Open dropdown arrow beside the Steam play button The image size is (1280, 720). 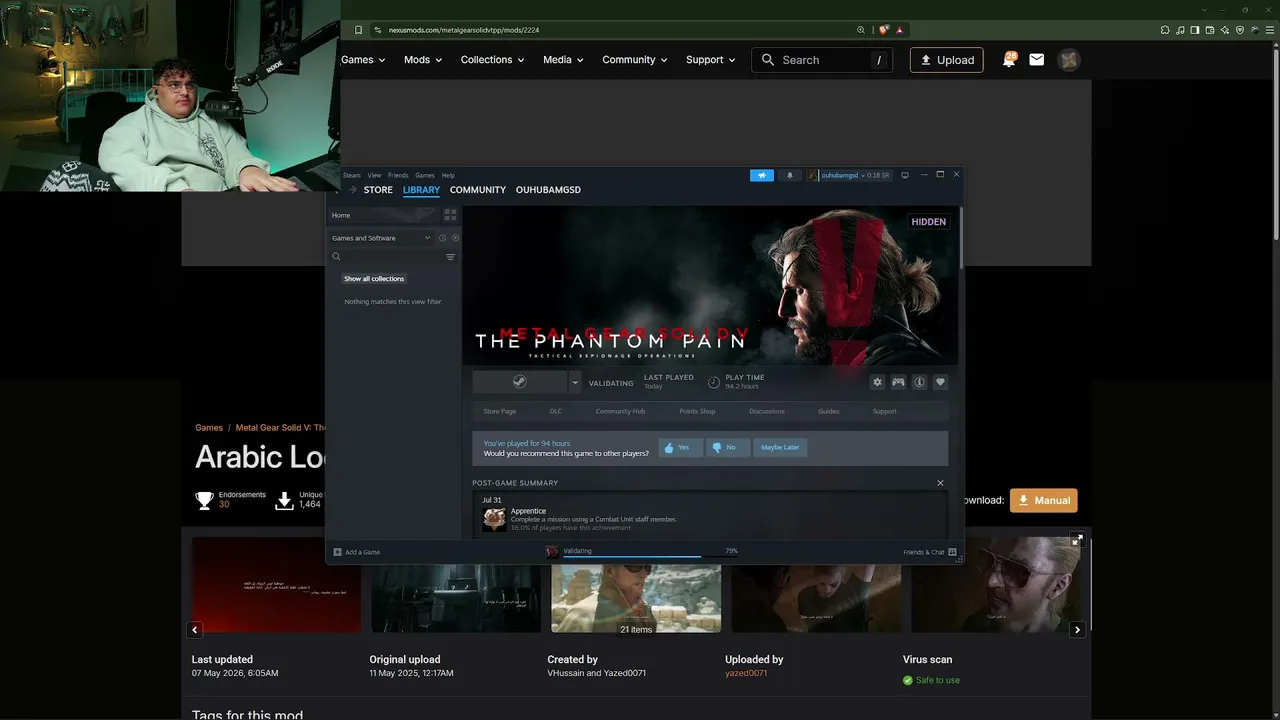point(575,382)
